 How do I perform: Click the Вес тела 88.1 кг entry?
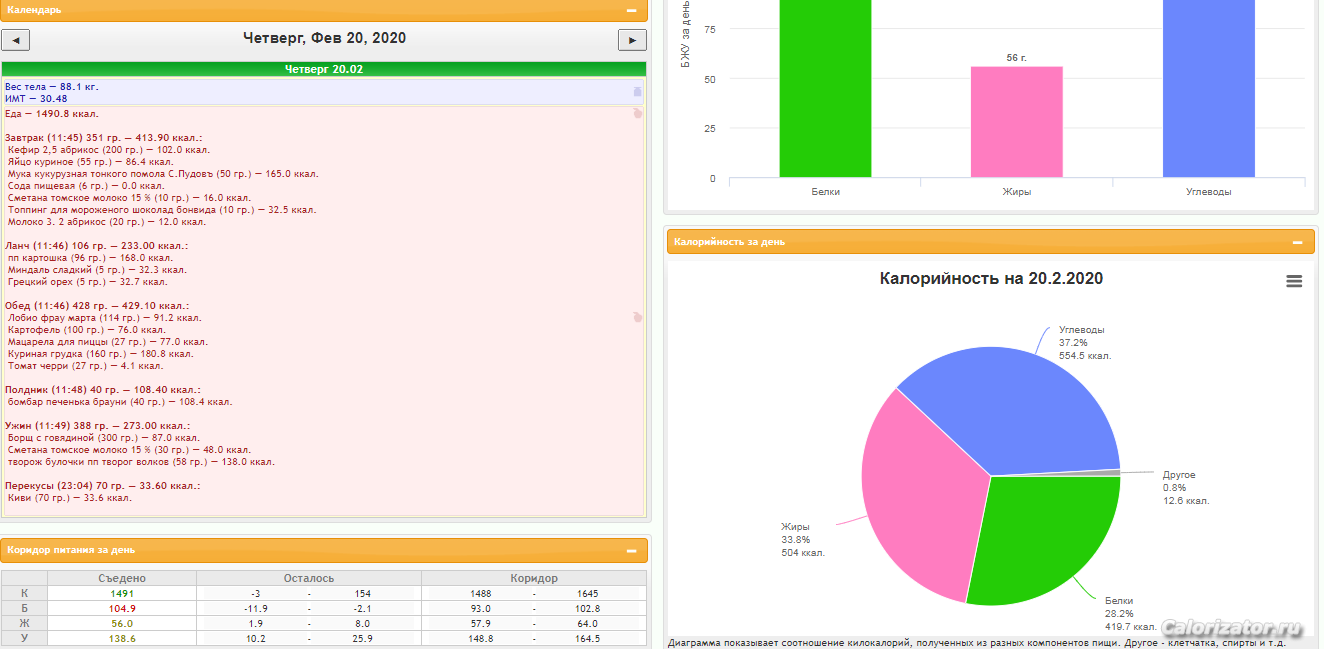(x=52, y=87)
